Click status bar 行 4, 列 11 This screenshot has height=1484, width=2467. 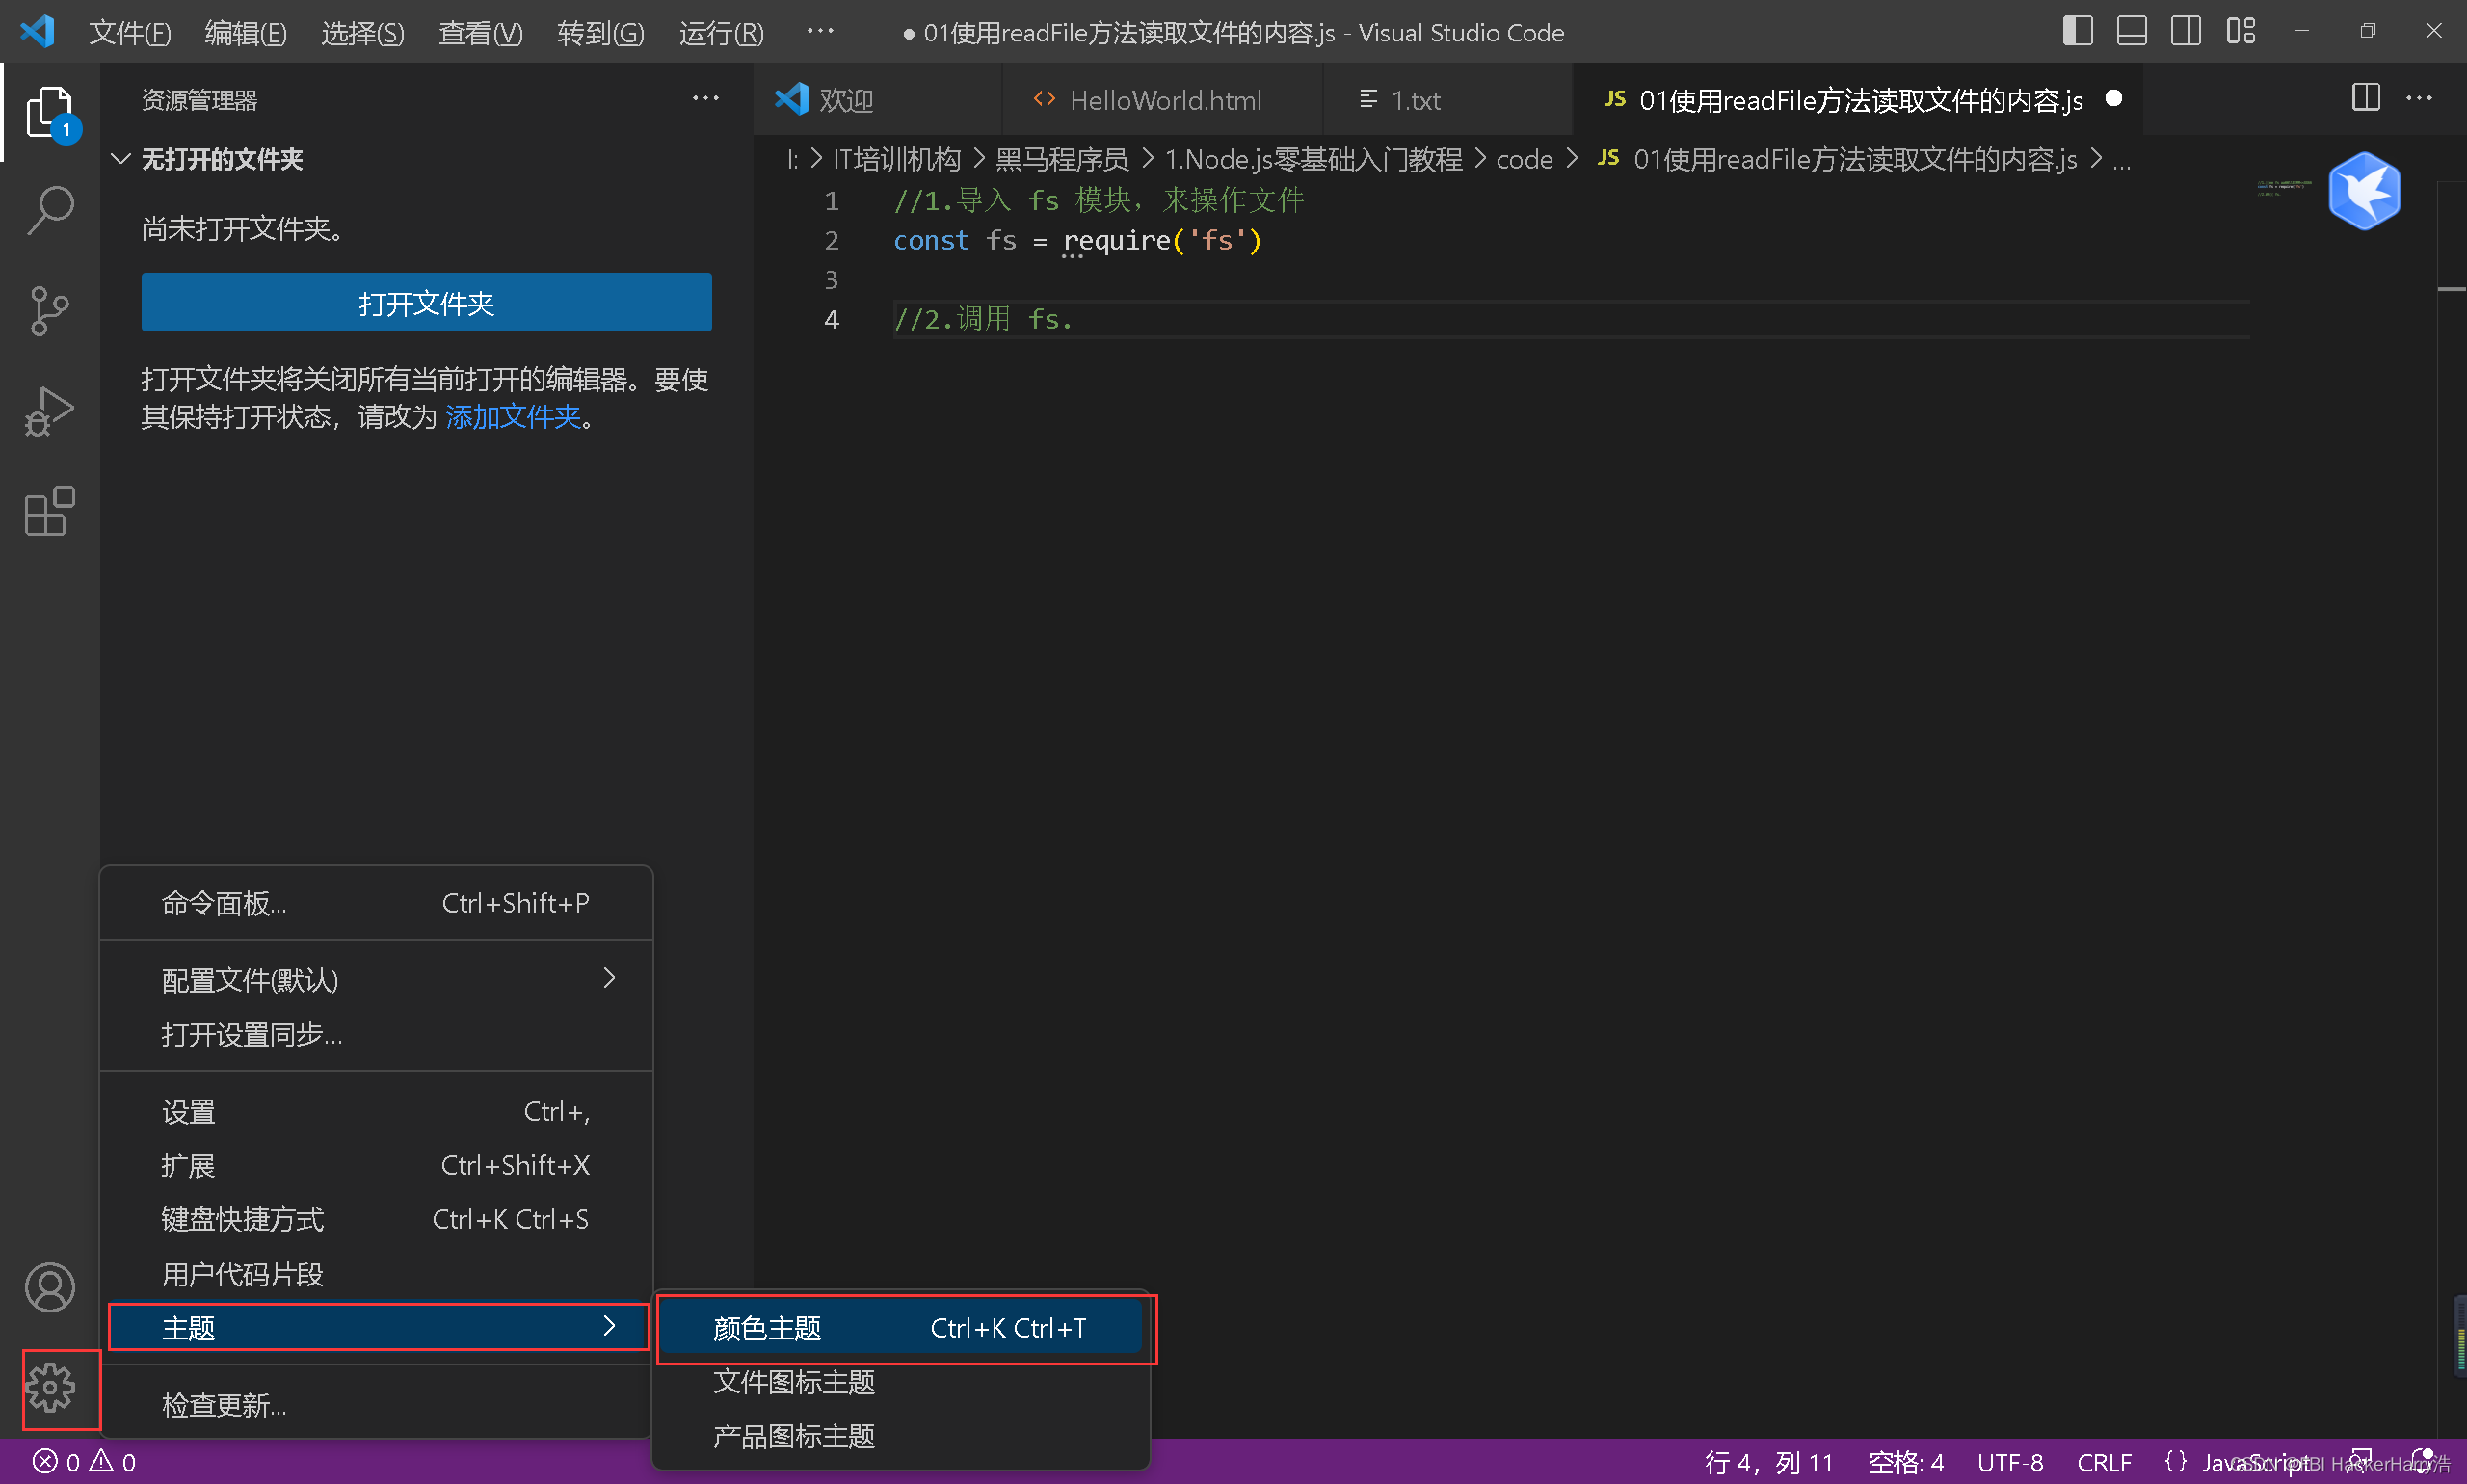(1768, 1462)
